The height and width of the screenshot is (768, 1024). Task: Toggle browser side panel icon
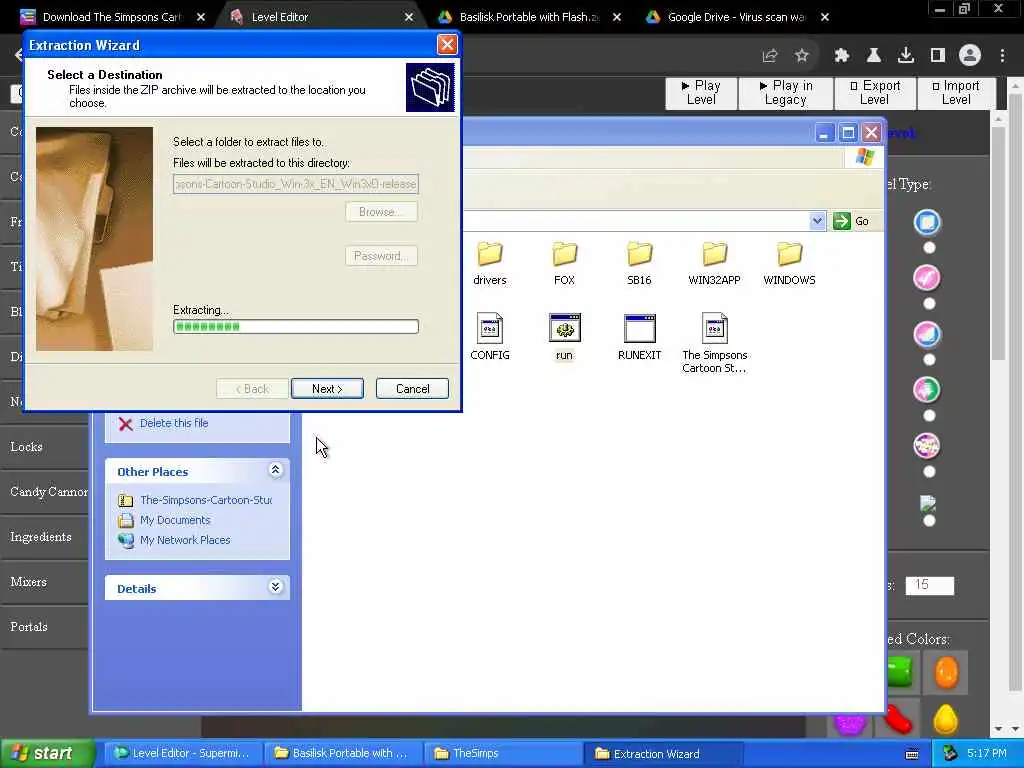[938, 56]
